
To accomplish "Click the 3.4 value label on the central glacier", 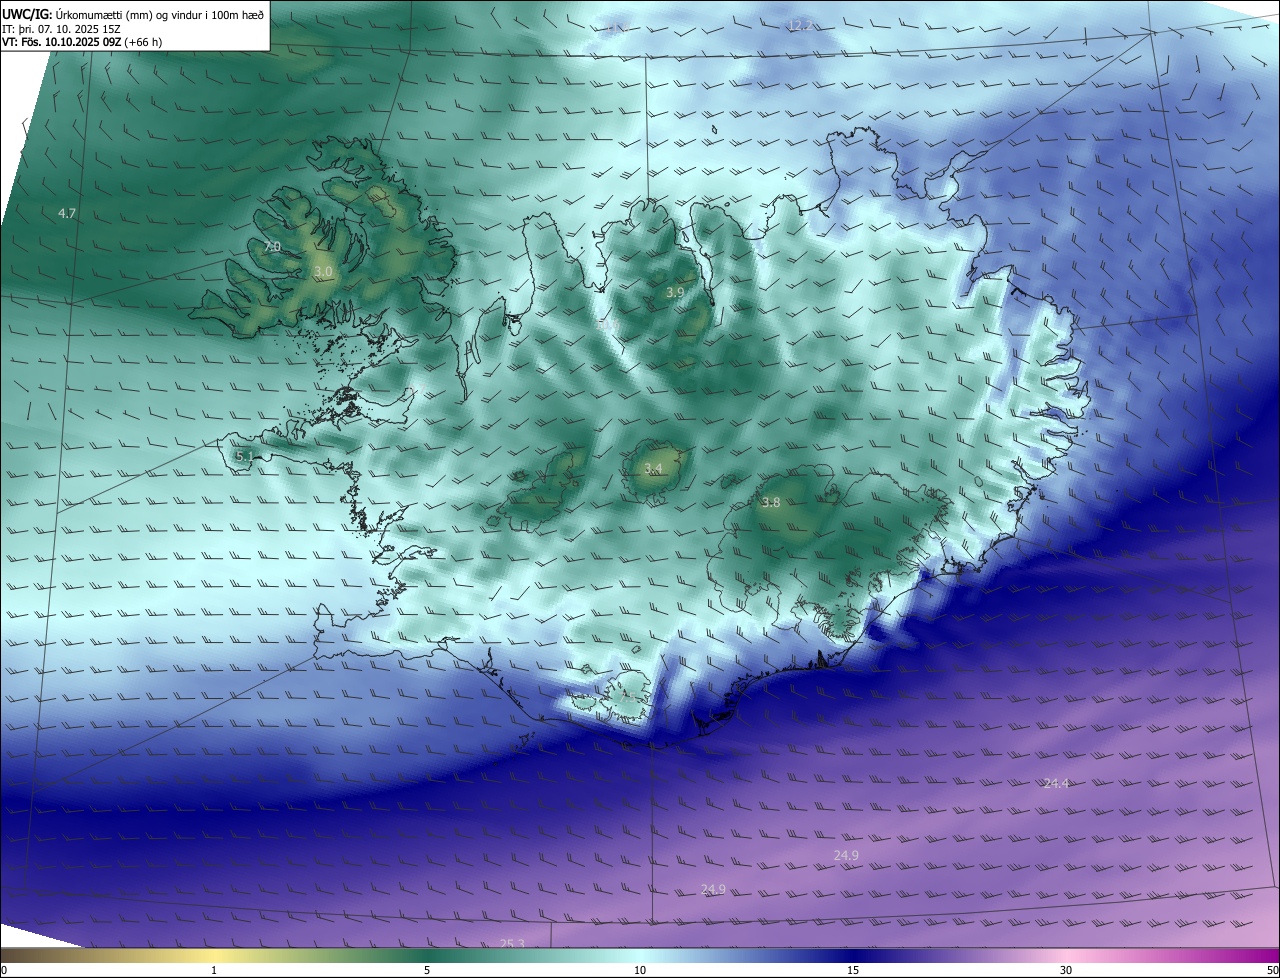I will 653,468.
